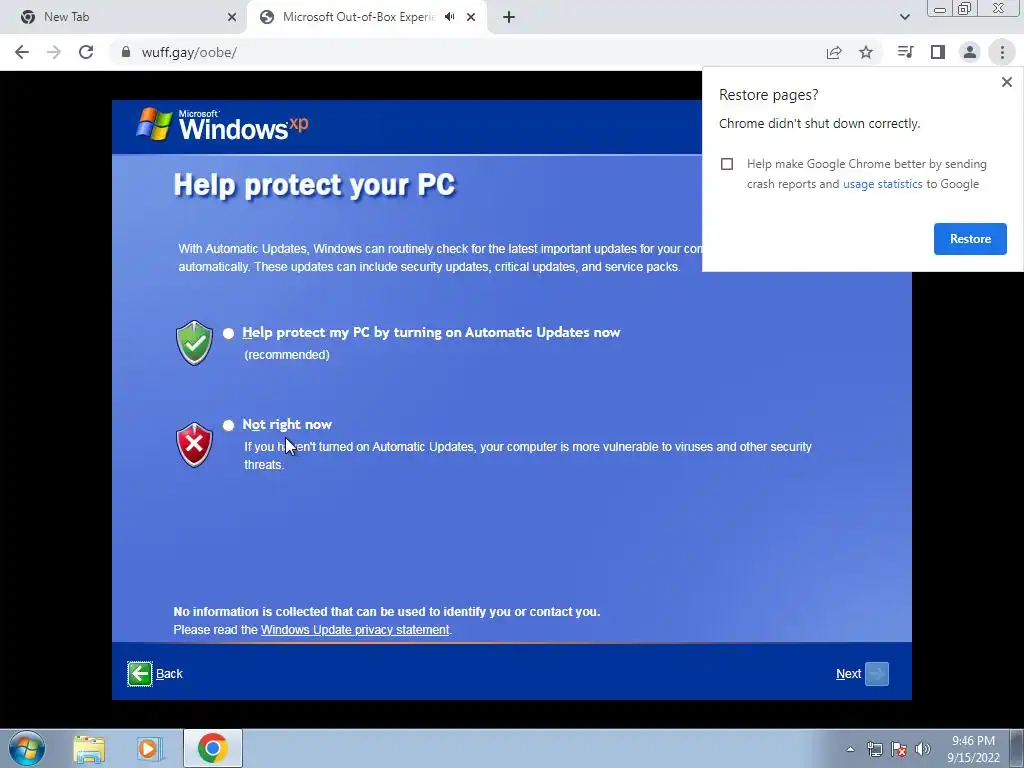Open Chrome's three-dot menu
This screenshot has width=1024, height=768.
[x=1002, y=52]
